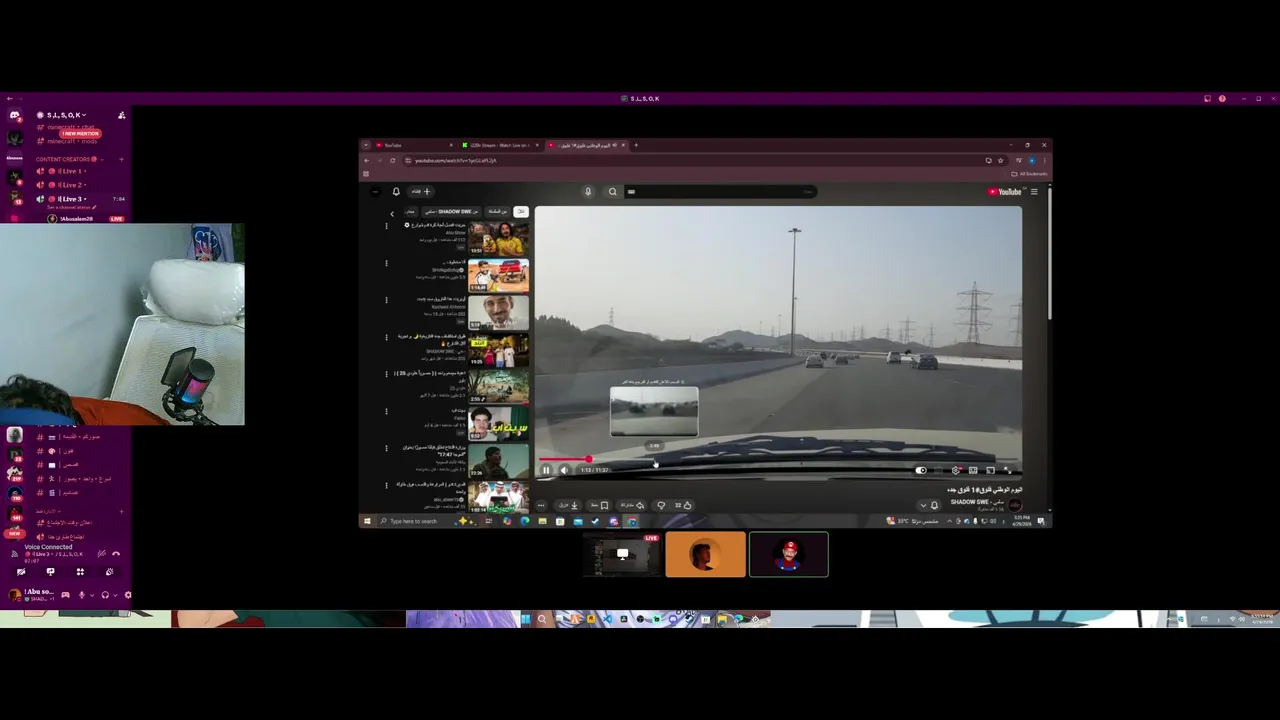Click YouTube notifications bell in shared stream
Screen dimensions: 1280x720
tap(396, 191)
